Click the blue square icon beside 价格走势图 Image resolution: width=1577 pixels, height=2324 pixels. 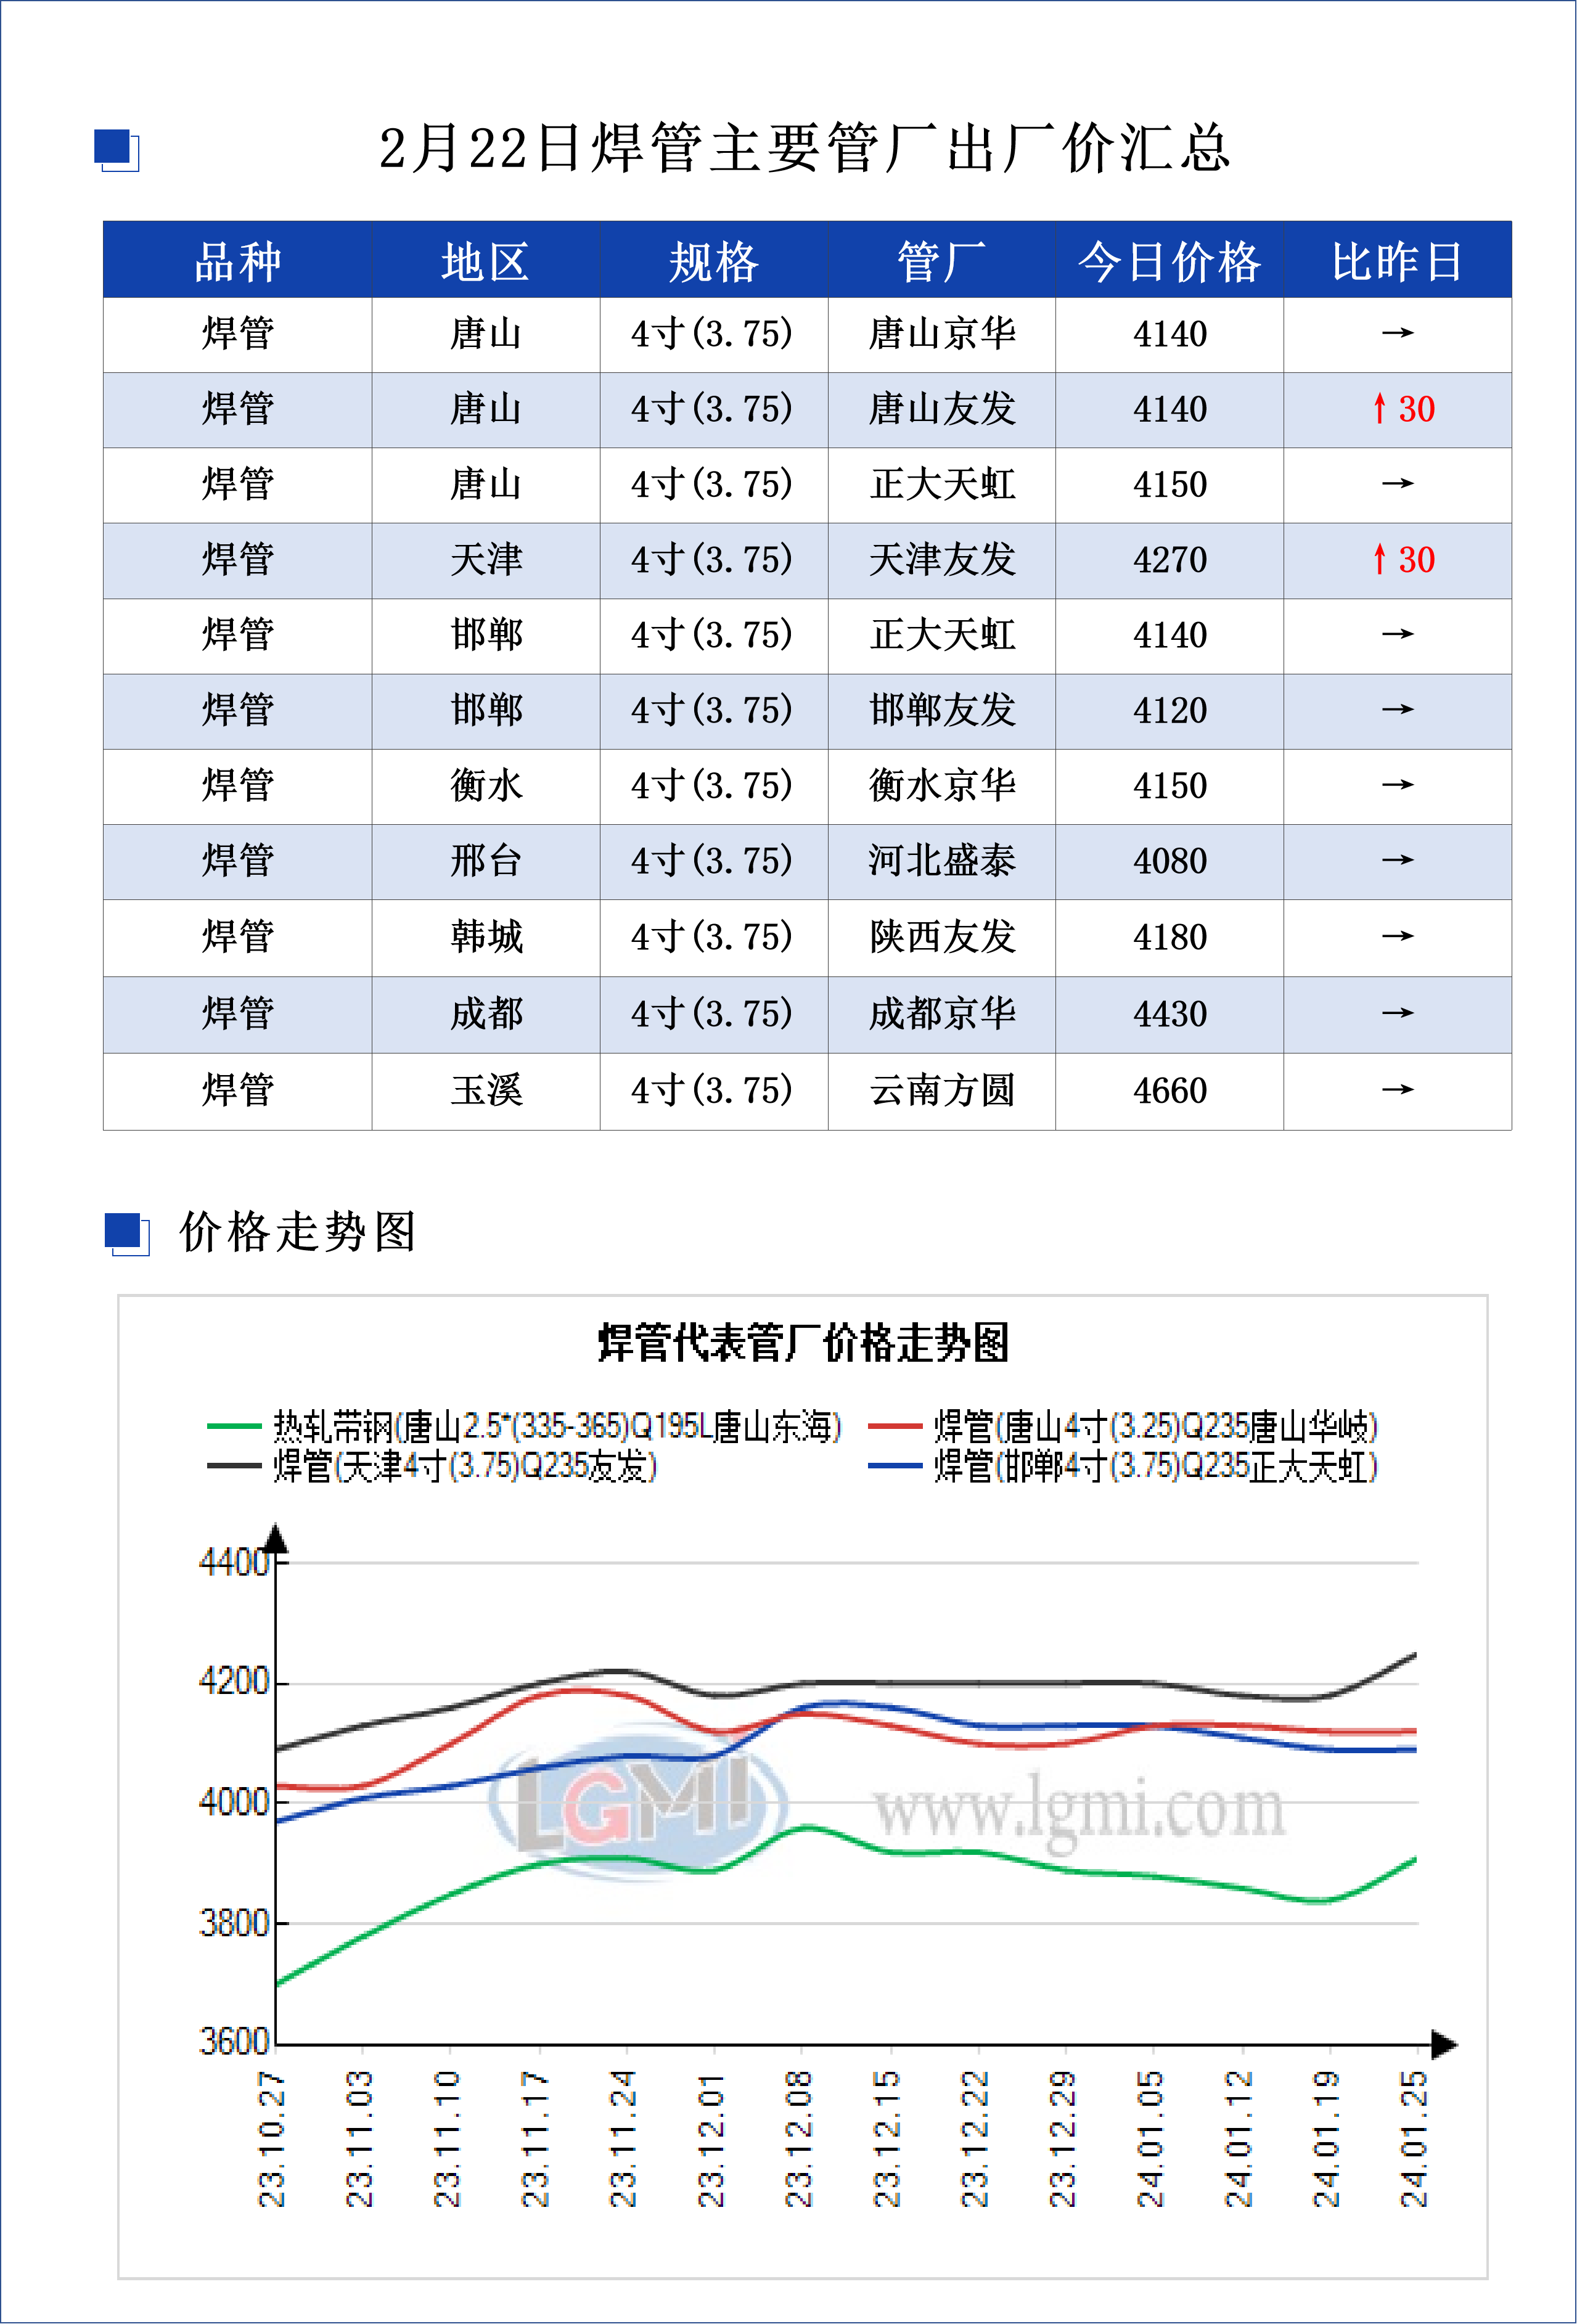(x=126, y=1232)
